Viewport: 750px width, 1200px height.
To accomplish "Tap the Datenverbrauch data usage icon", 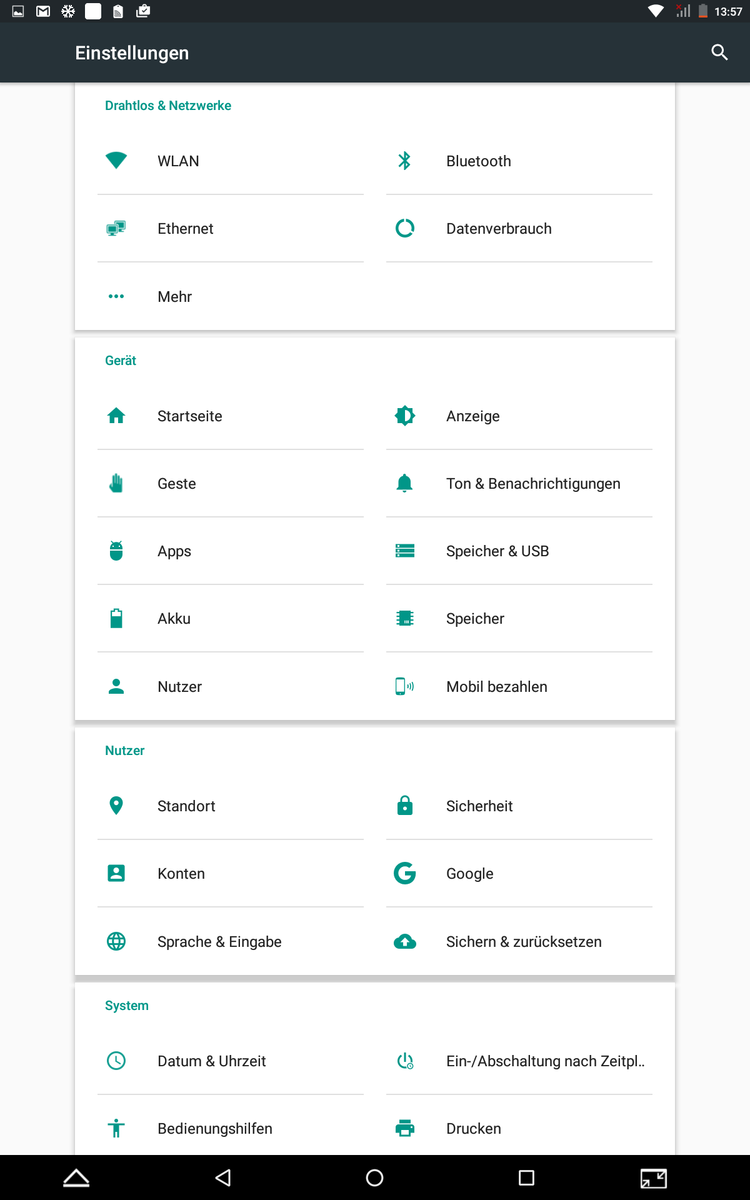I will point(405,229).
